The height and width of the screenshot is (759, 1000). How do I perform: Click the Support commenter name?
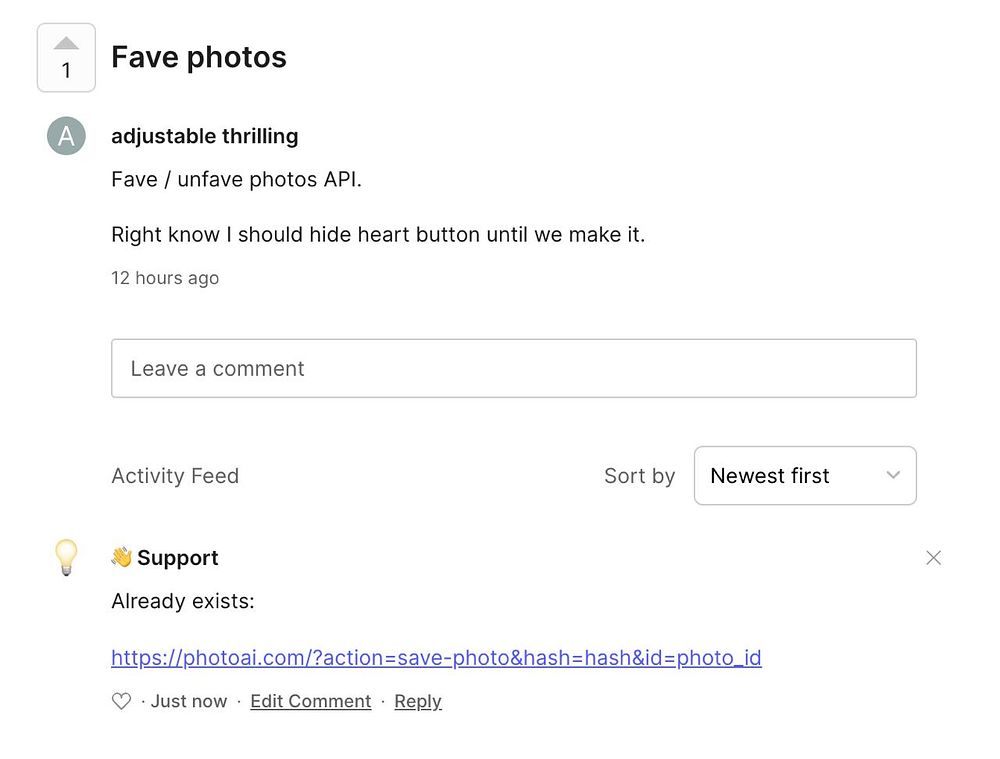coord(178,558)
